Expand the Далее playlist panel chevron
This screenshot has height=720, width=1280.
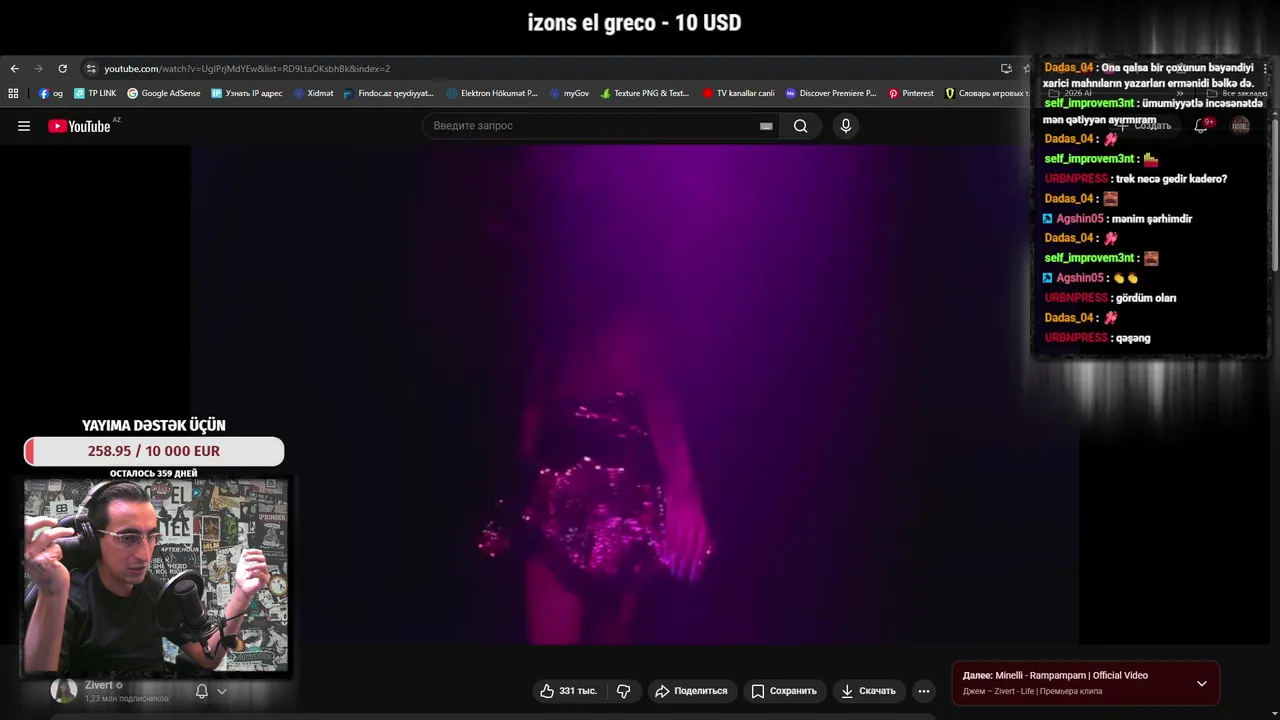1202,684
